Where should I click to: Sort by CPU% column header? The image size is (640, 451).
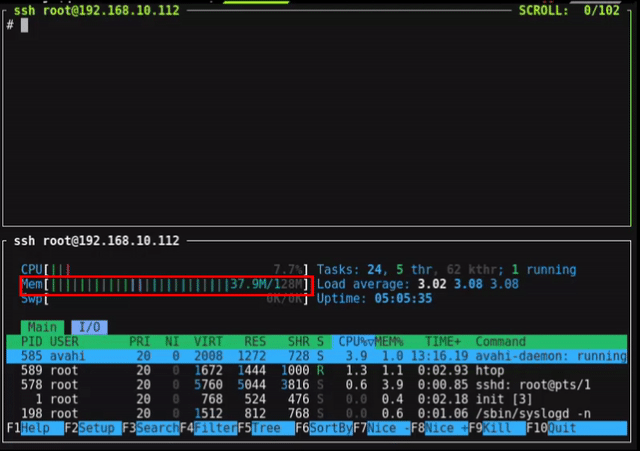352,342
